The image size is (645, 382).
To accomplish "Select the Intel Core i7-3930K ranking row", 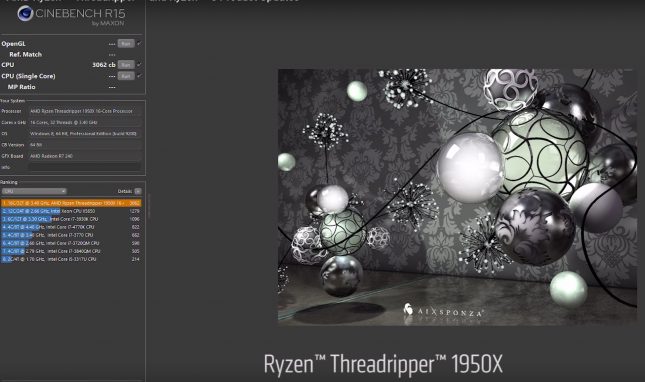I will 71,219.
